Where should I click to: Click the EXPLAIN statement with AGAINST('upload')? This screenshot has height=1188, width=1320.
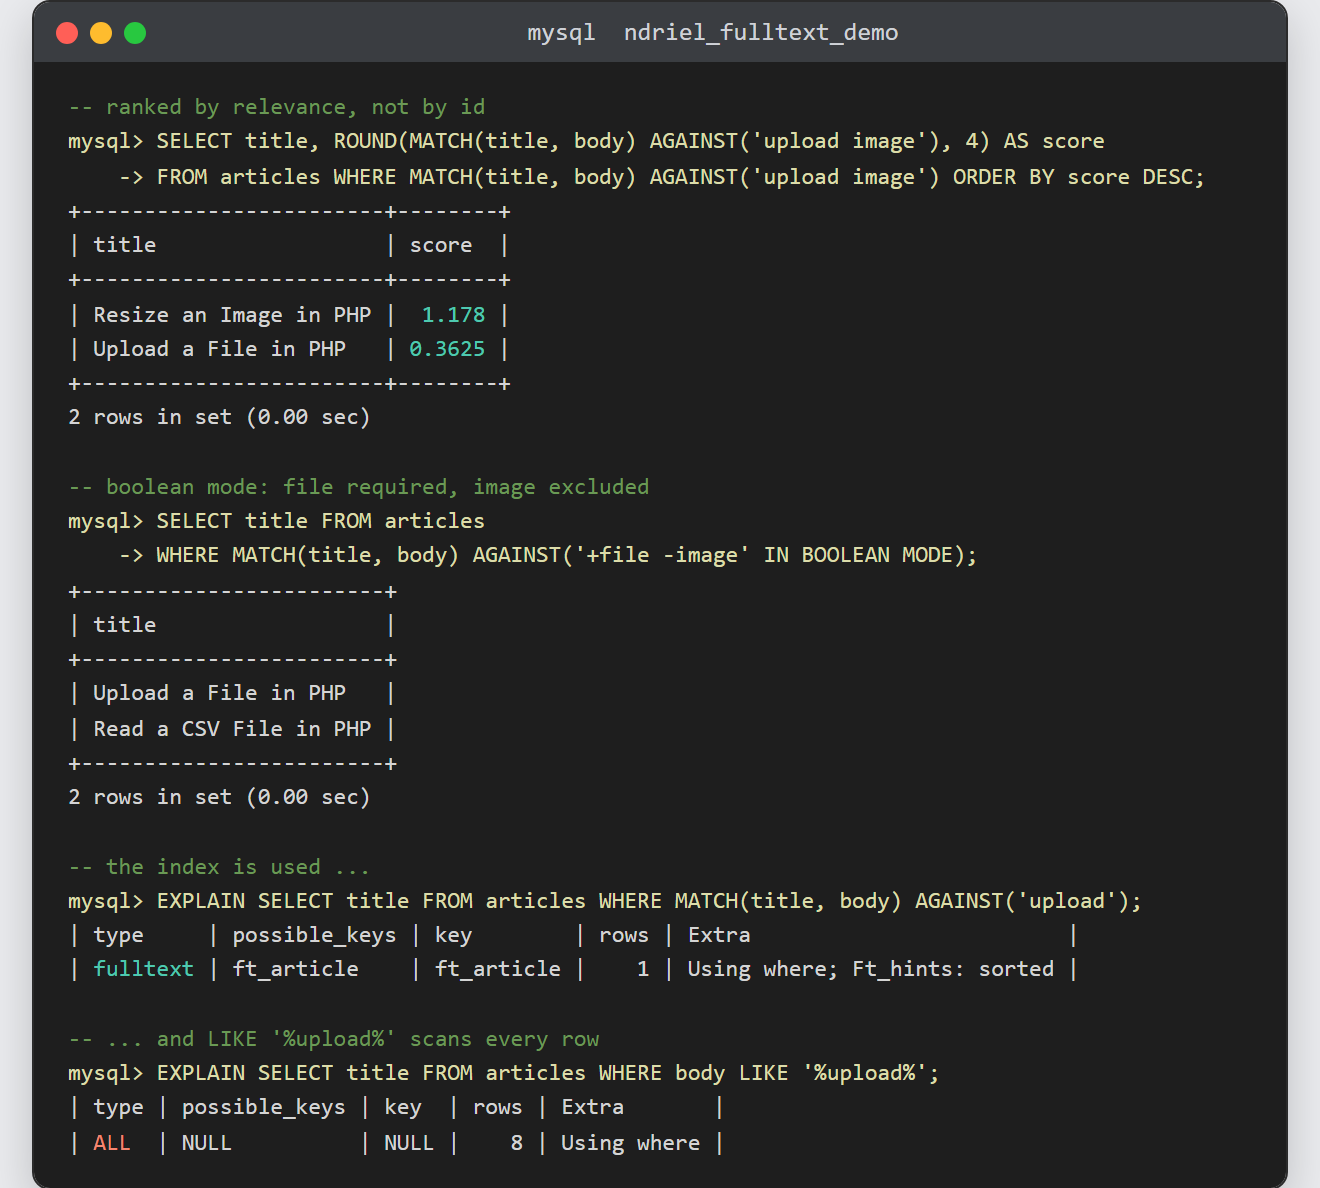[605, 901]
